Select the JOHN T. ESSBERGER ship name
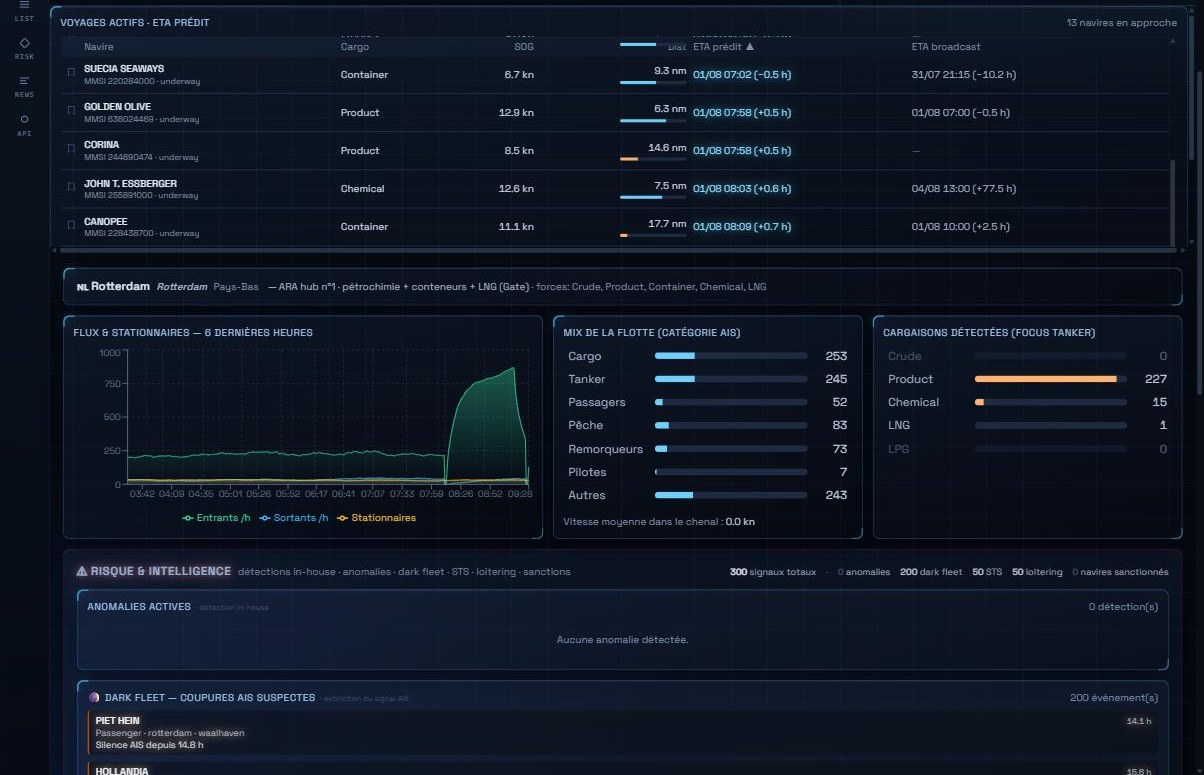Viewport: 1204px width, 775px height. pyautogui.click(x=130, y=183)
